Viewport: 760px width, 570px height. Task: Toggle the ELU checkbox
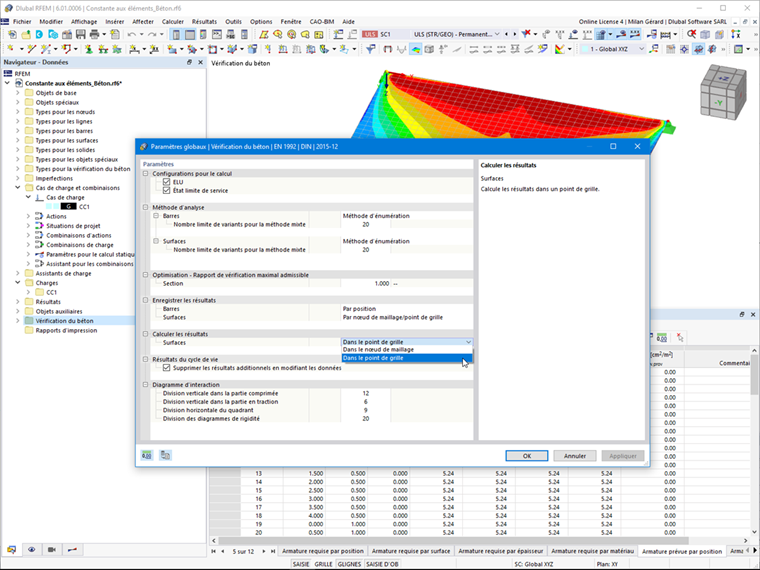[167, 182]
